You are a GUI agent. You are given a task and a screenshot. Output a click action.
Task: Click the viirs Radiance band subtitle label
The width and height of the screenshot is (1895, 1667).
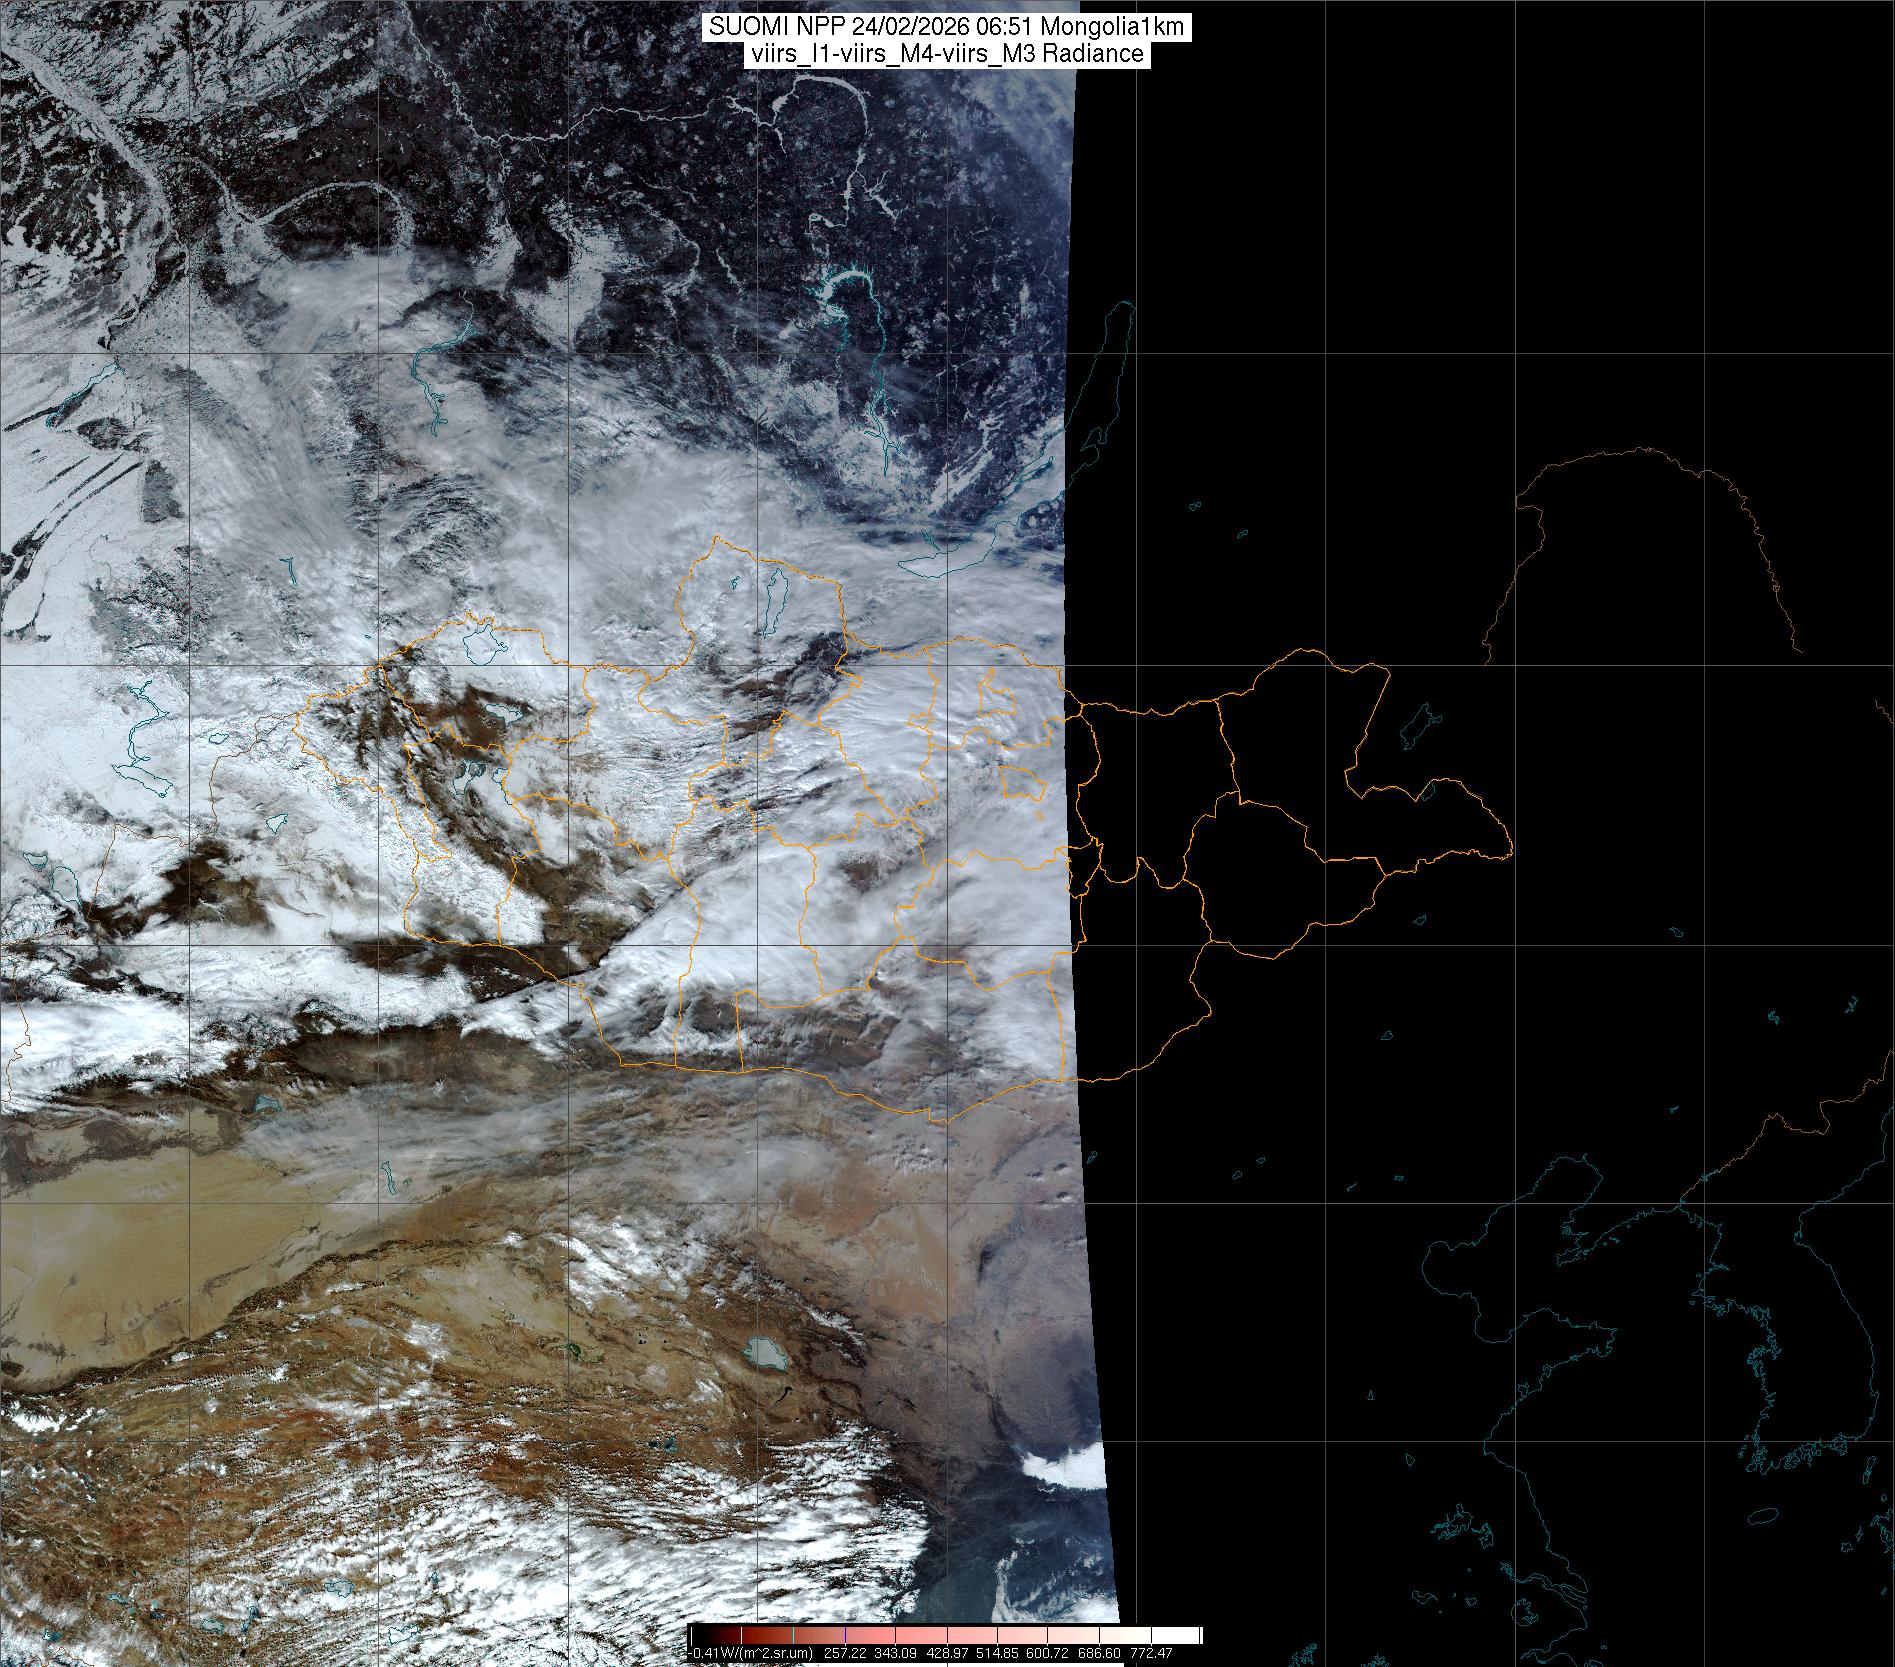point(947,54)
